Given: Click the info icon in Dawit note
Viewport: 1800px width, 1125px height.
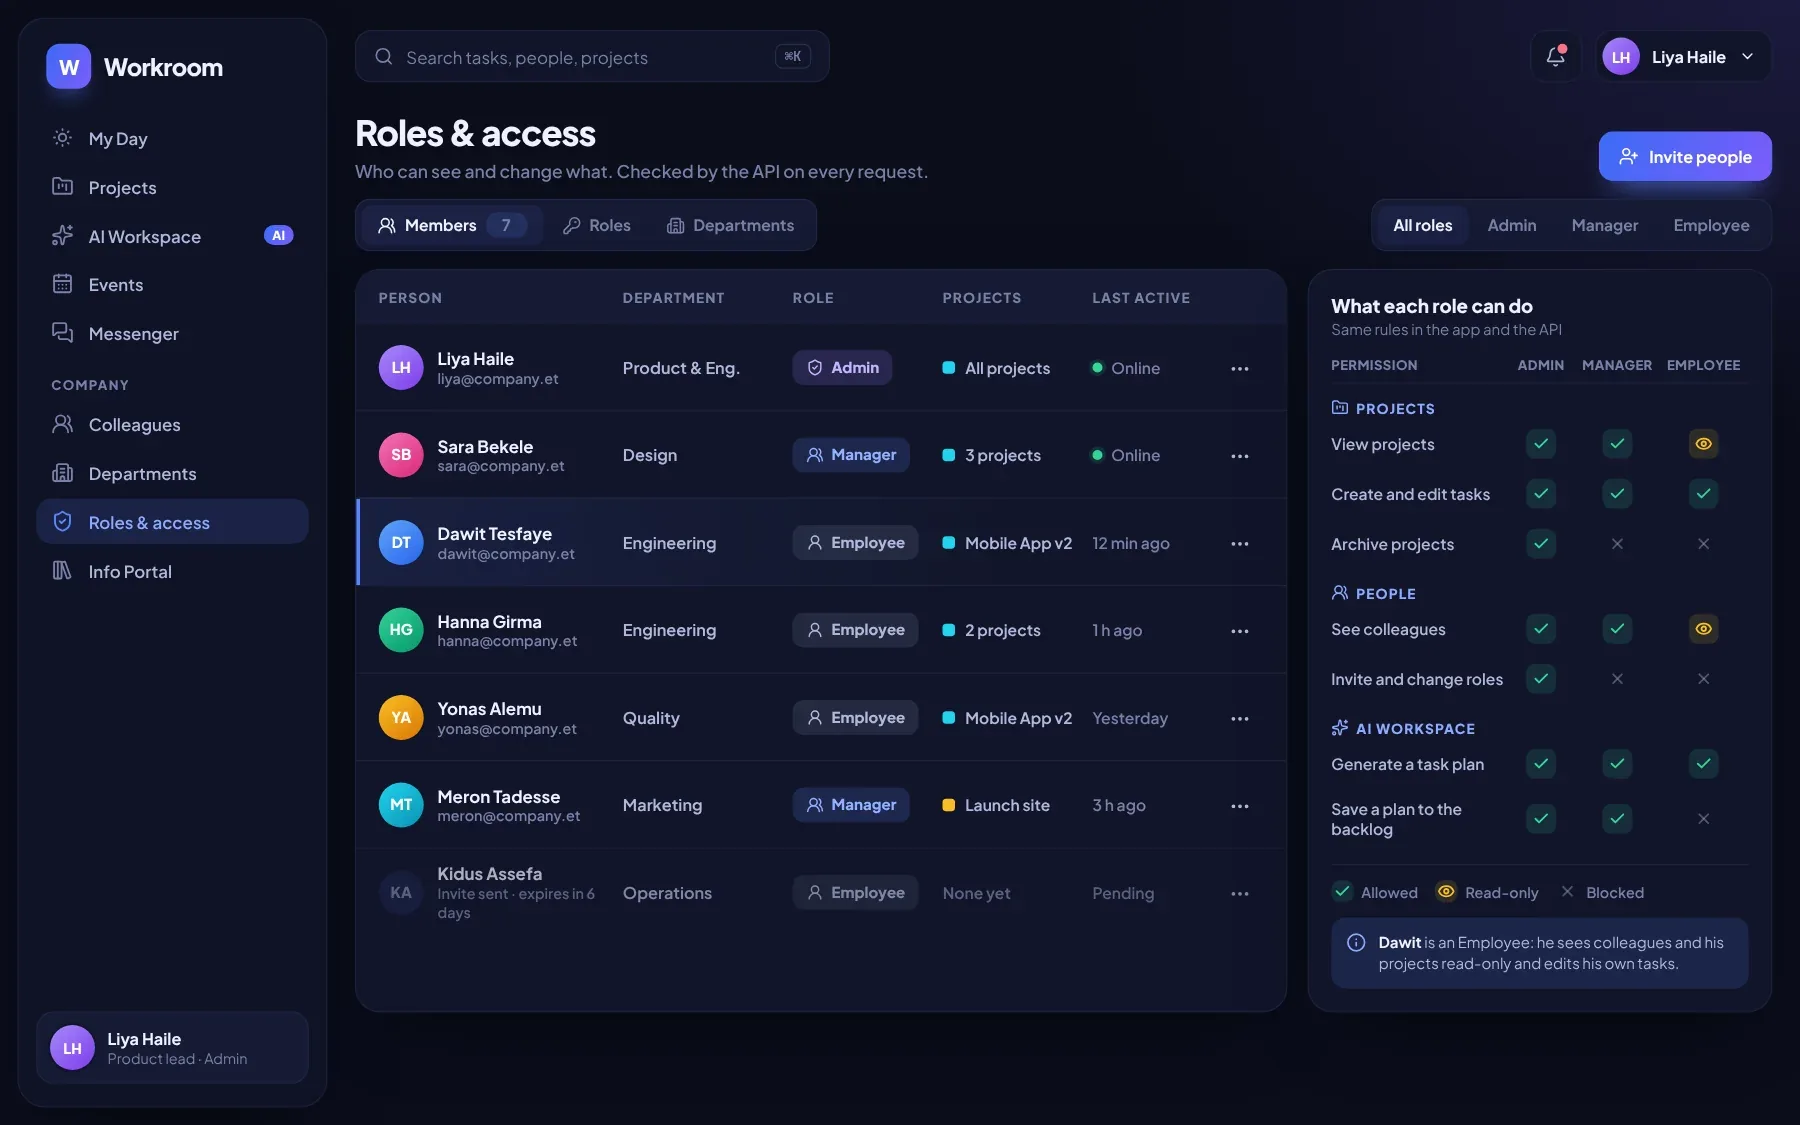Looking at the screenshot, I should [1356, 943].
